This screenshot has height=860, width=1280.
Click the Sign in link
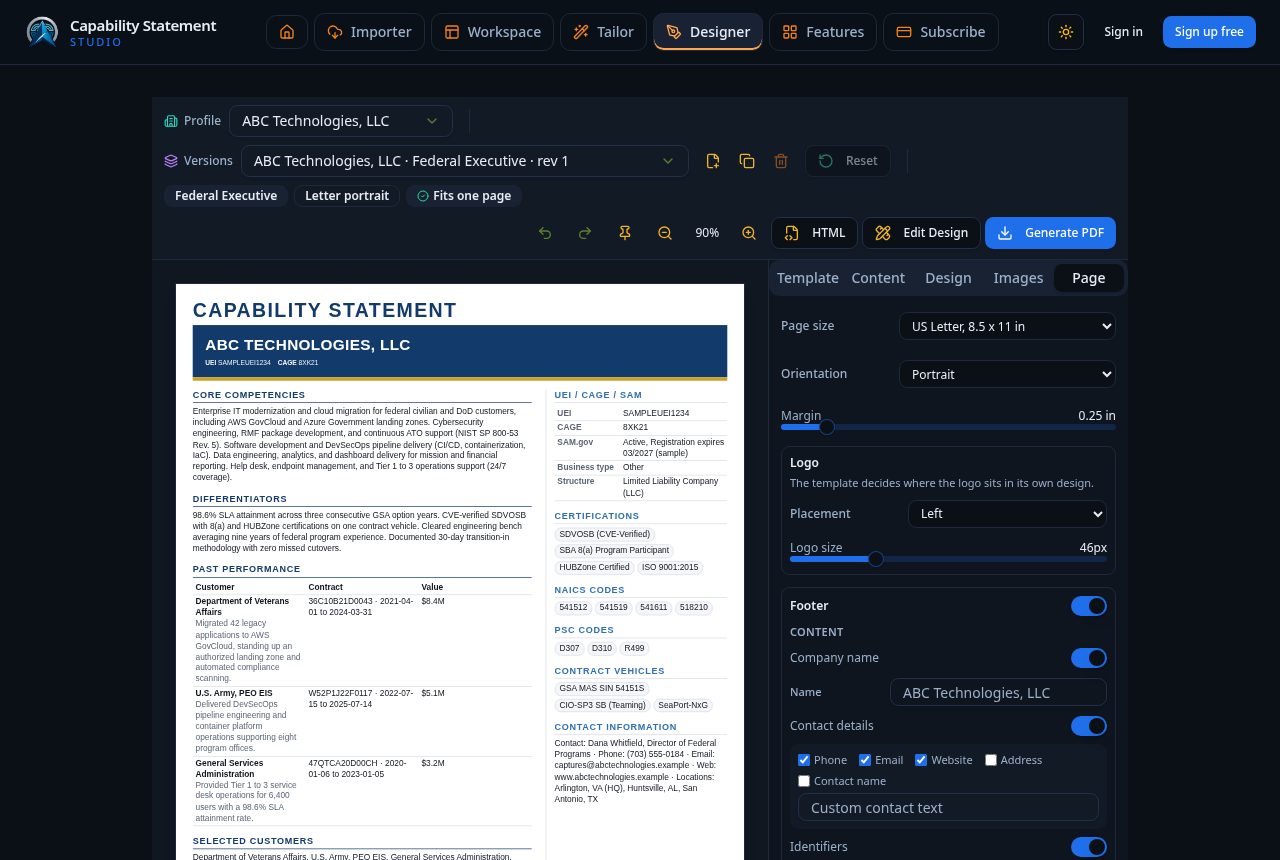[x=1123, y=32]
